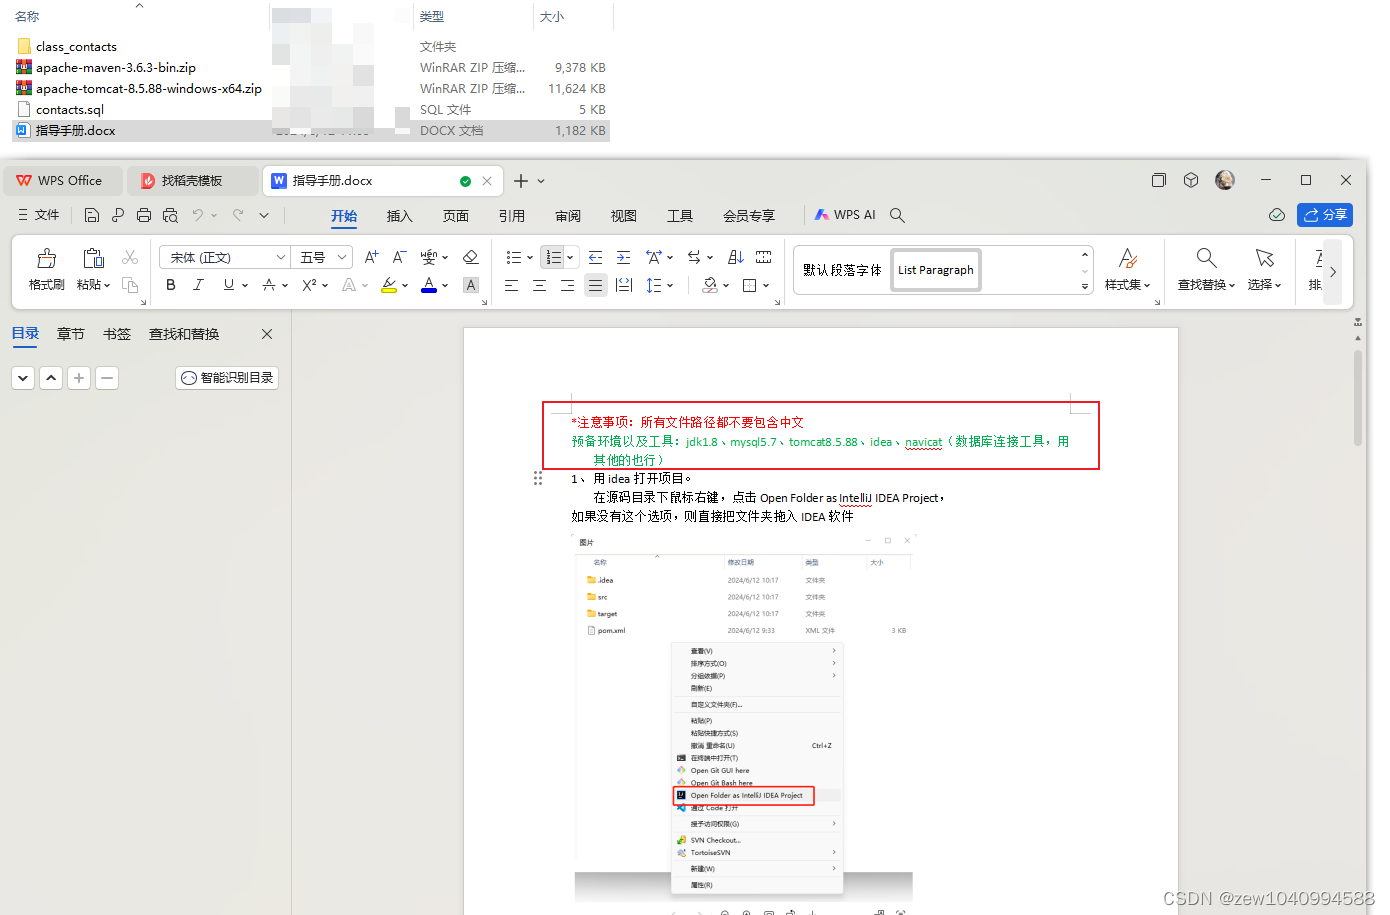Click 智能识别目录 smart TOC button
This screenshot has height=915, width=1390.
(x=227, y=378)
